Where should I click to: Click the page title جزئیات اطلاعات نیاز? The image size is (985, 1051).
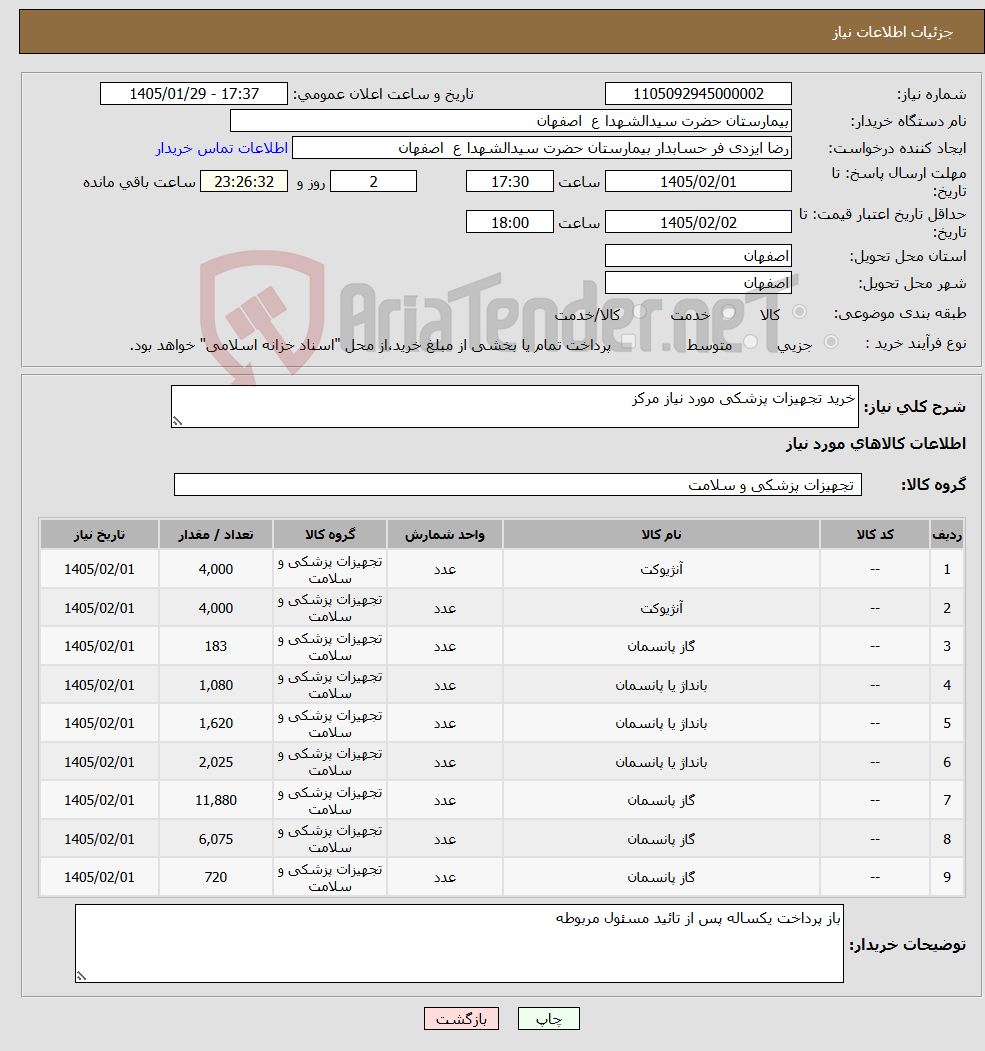[893, 32]
